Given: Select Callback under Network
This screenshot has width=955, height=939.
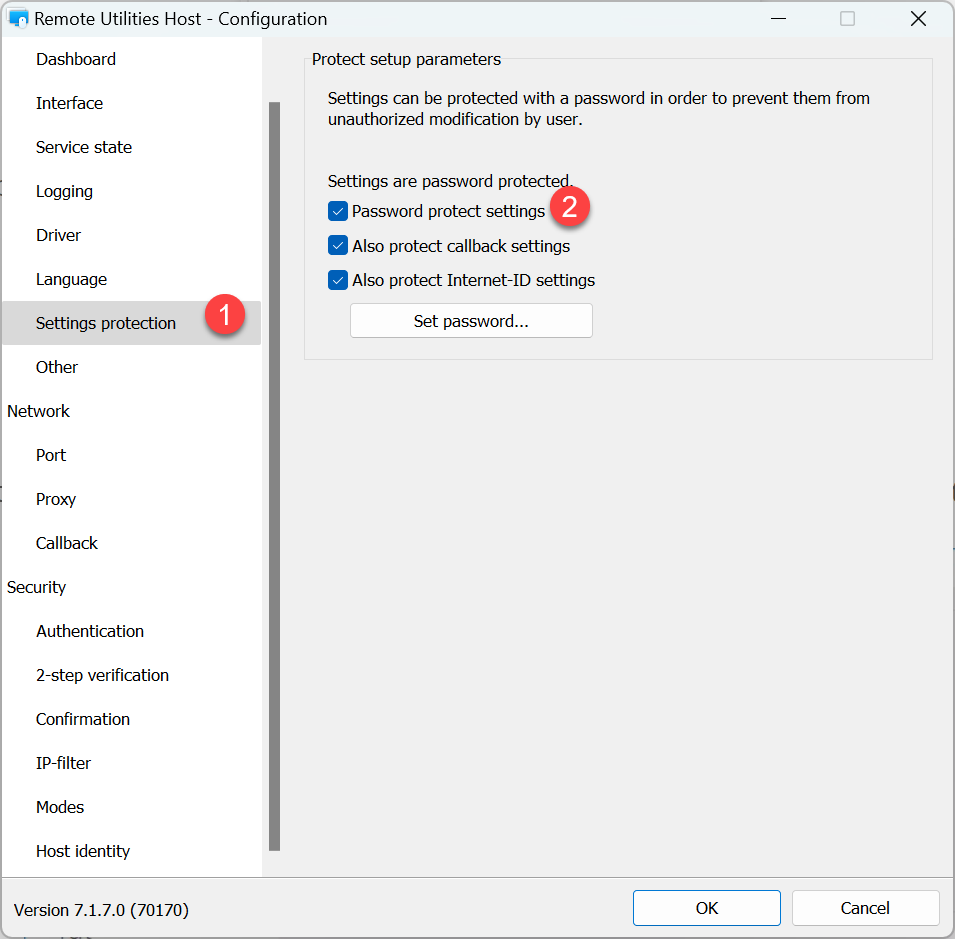Looking at the screenshot, I should (67, 543).
